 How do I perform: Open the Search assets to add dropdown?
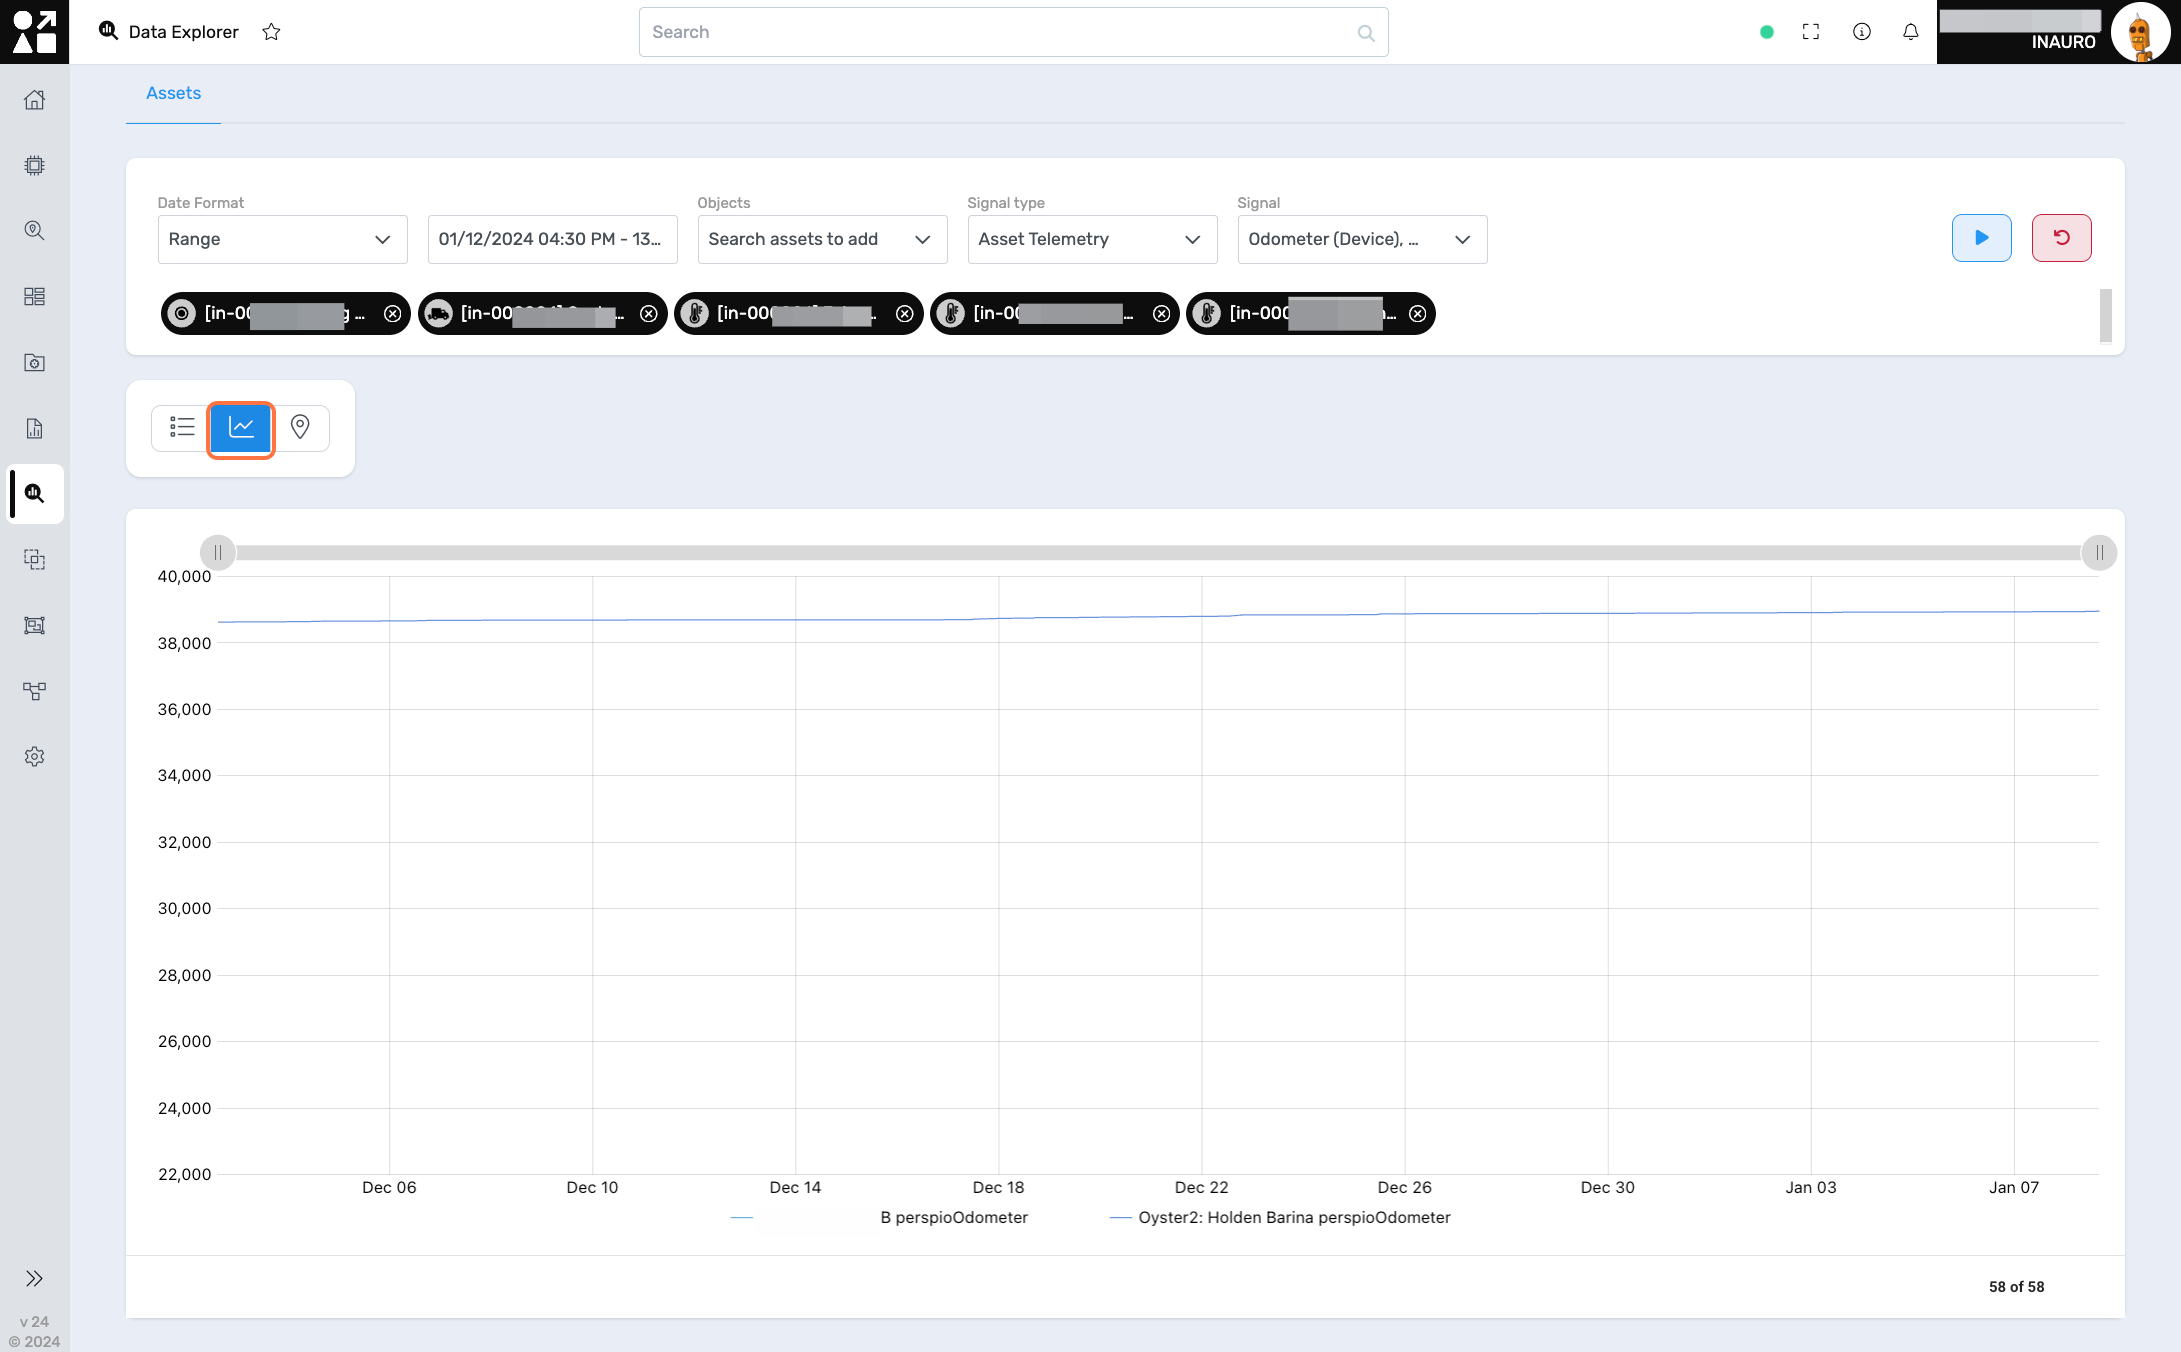pyautogui.click(x=822, y=239)
